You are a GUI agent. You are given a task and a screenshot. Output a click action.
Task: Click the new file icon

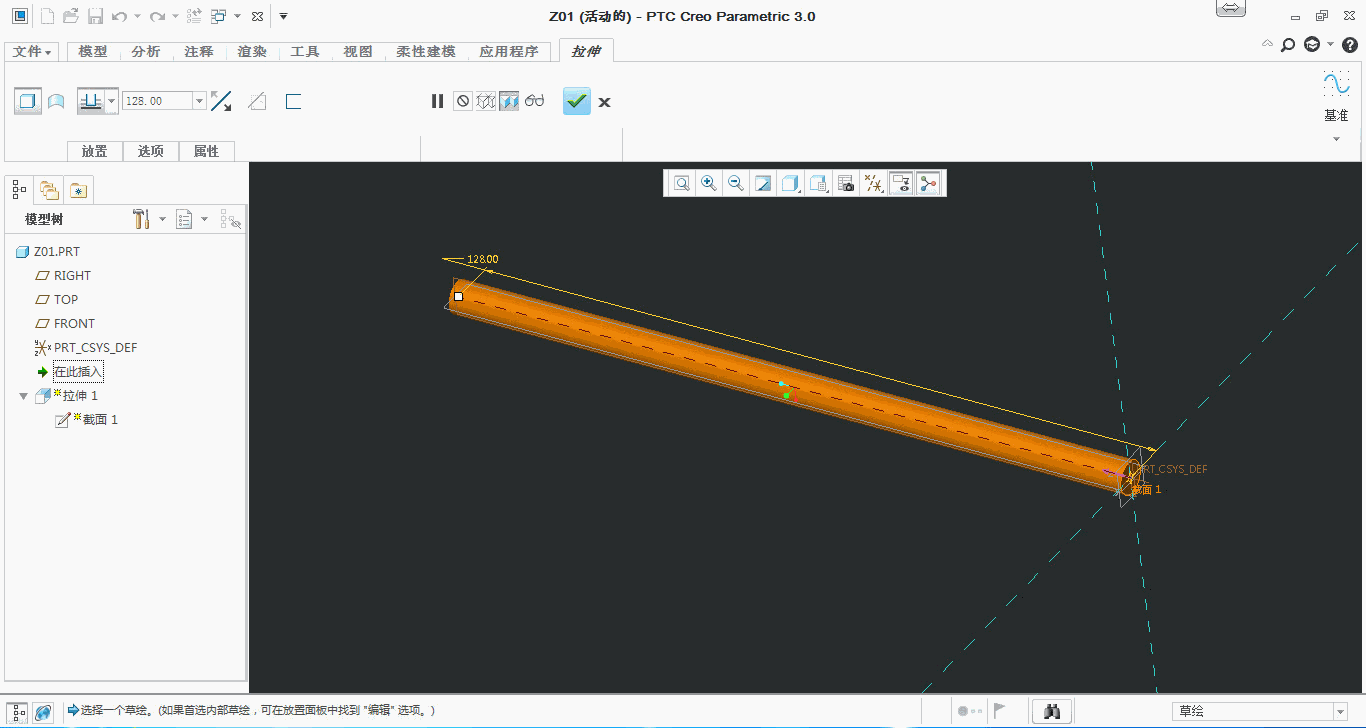tap(47, 16)
